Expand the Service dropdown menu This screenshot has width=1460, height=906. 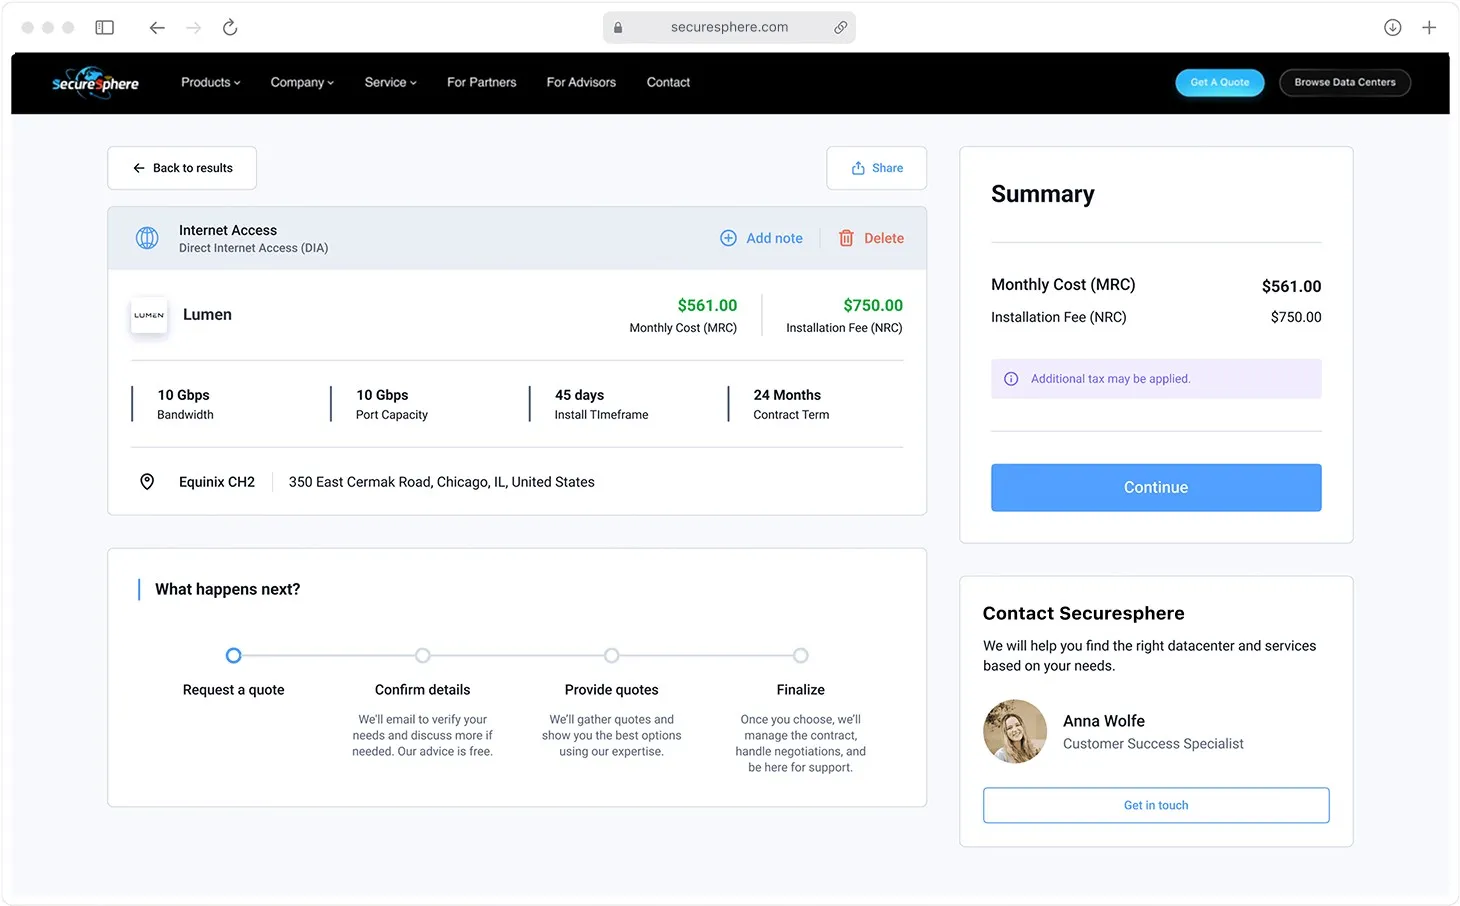point(390,83)
